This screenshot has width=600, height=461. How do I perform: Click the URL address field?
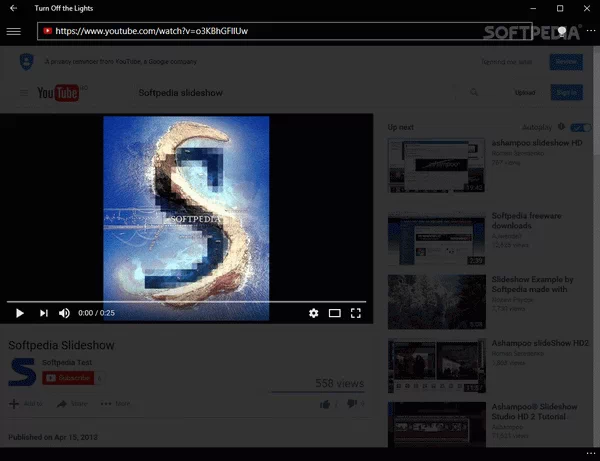300,31
